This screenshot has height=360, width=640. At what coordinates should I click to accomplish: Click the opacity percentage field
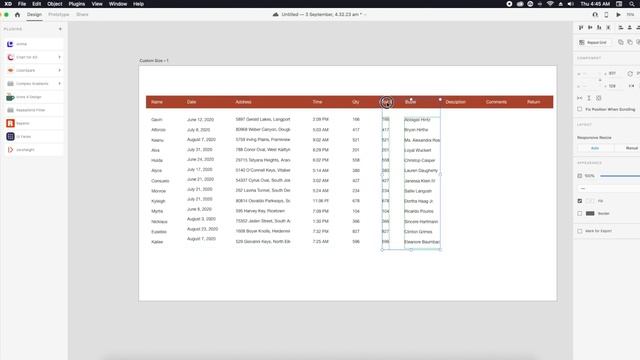click(x=589, y=176)
